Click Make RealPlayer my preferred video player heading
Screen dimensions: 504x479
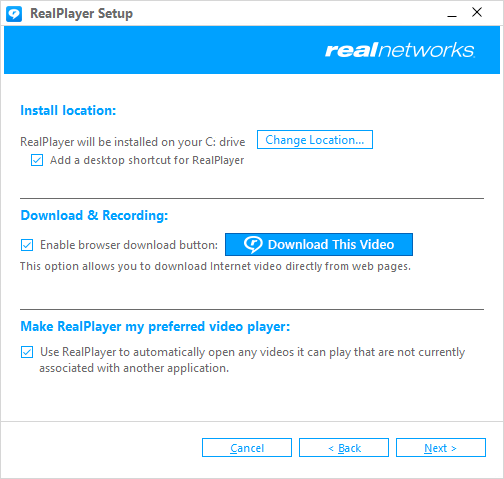[155, 326]
